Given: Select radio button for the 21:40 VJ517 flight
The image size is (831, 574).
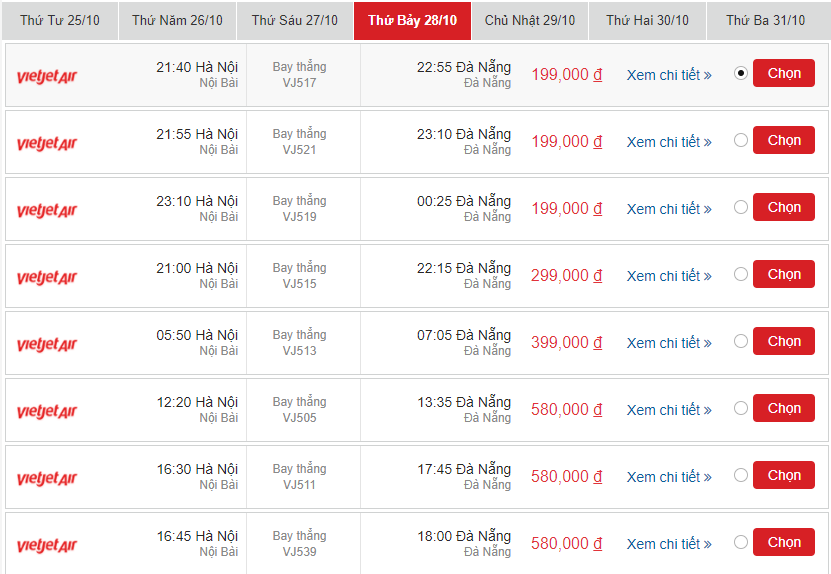Looking at the screenshot, I should point(740,73).
